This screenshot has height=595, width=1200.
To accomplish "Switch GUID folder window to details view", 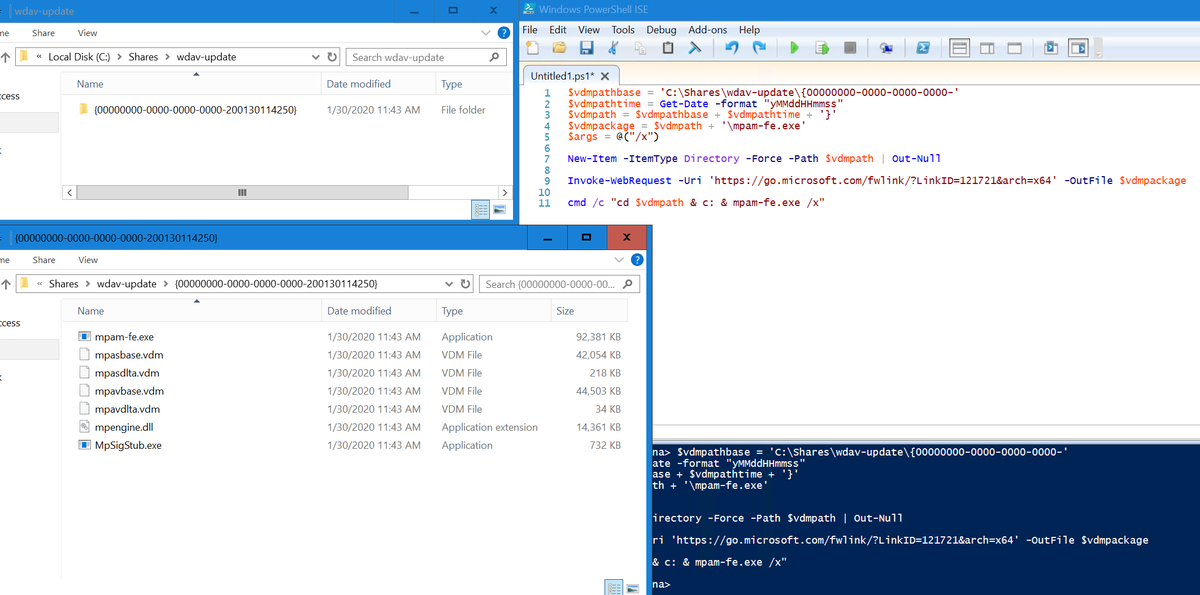I will point(614,587).
